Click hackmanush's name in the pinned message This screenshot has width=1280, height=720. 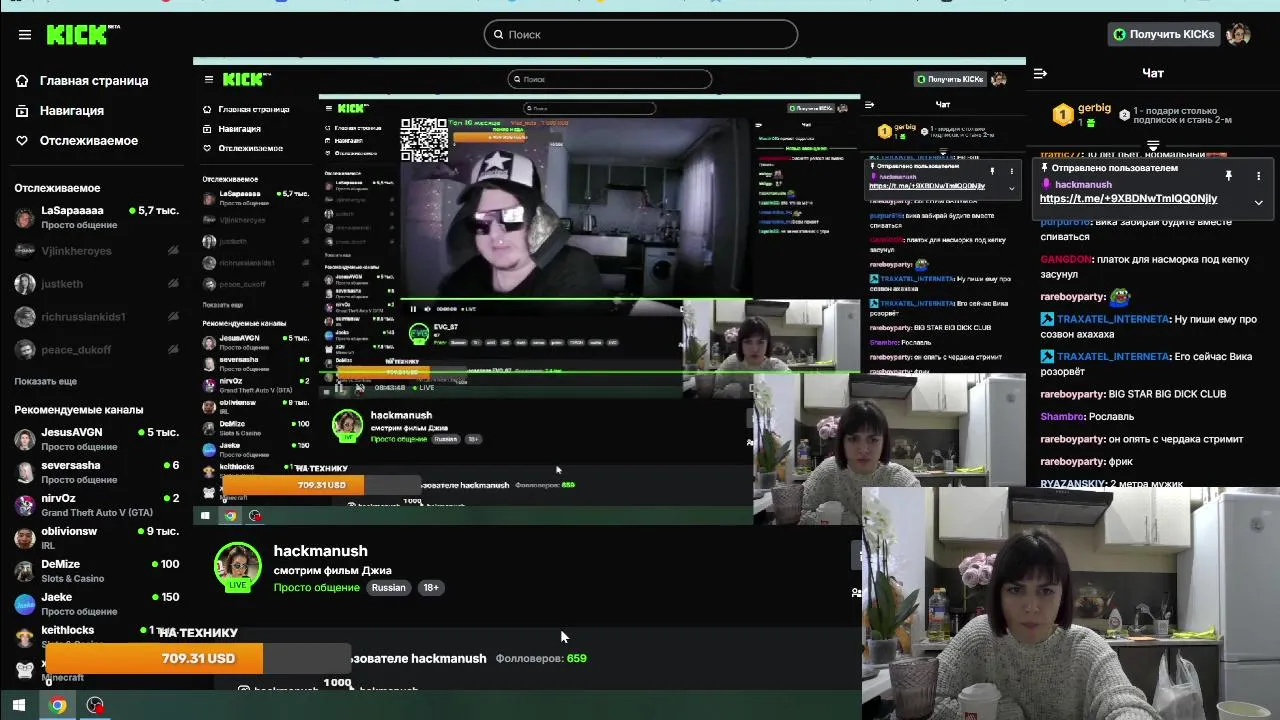(x=1083, y=184)
